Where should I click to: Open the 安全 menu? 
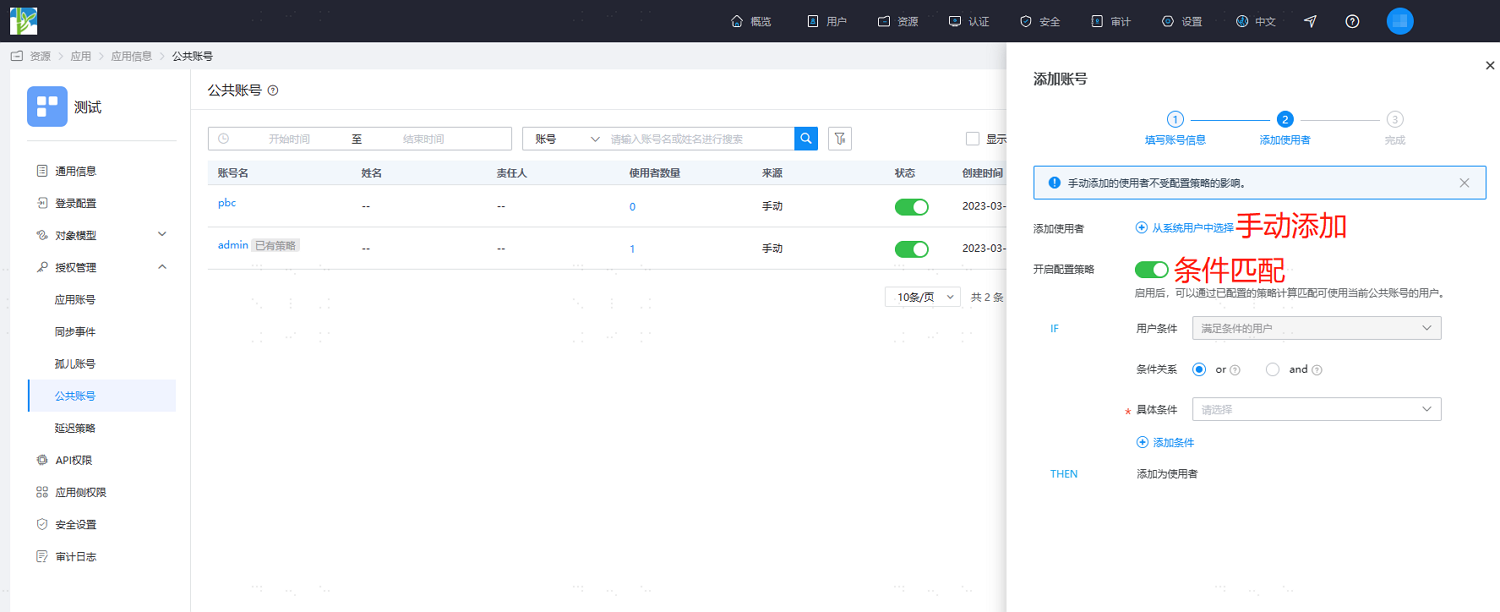pos(1040,21)
